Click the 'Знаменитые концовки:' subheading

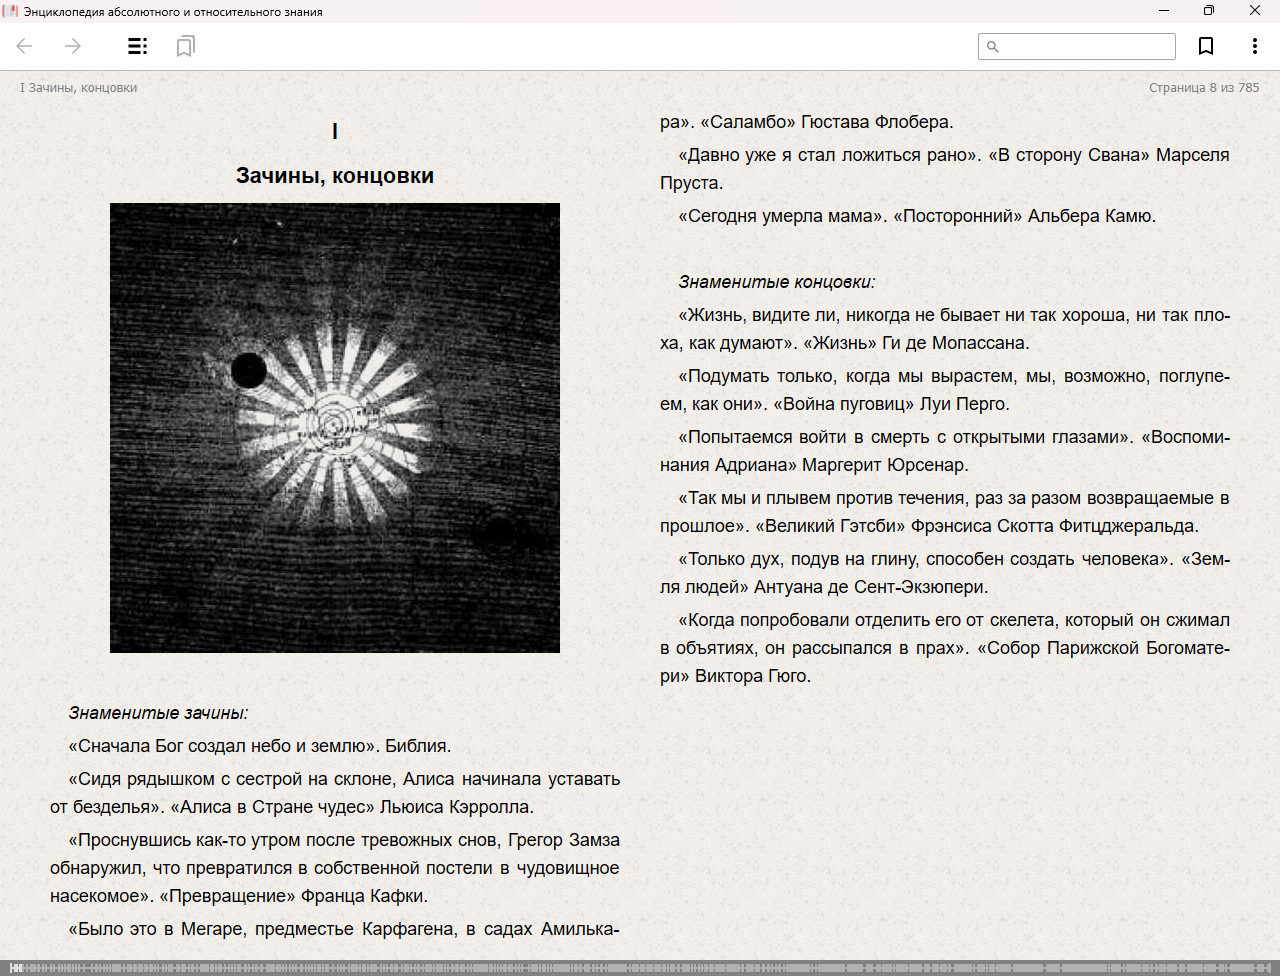tap(776, 282)
